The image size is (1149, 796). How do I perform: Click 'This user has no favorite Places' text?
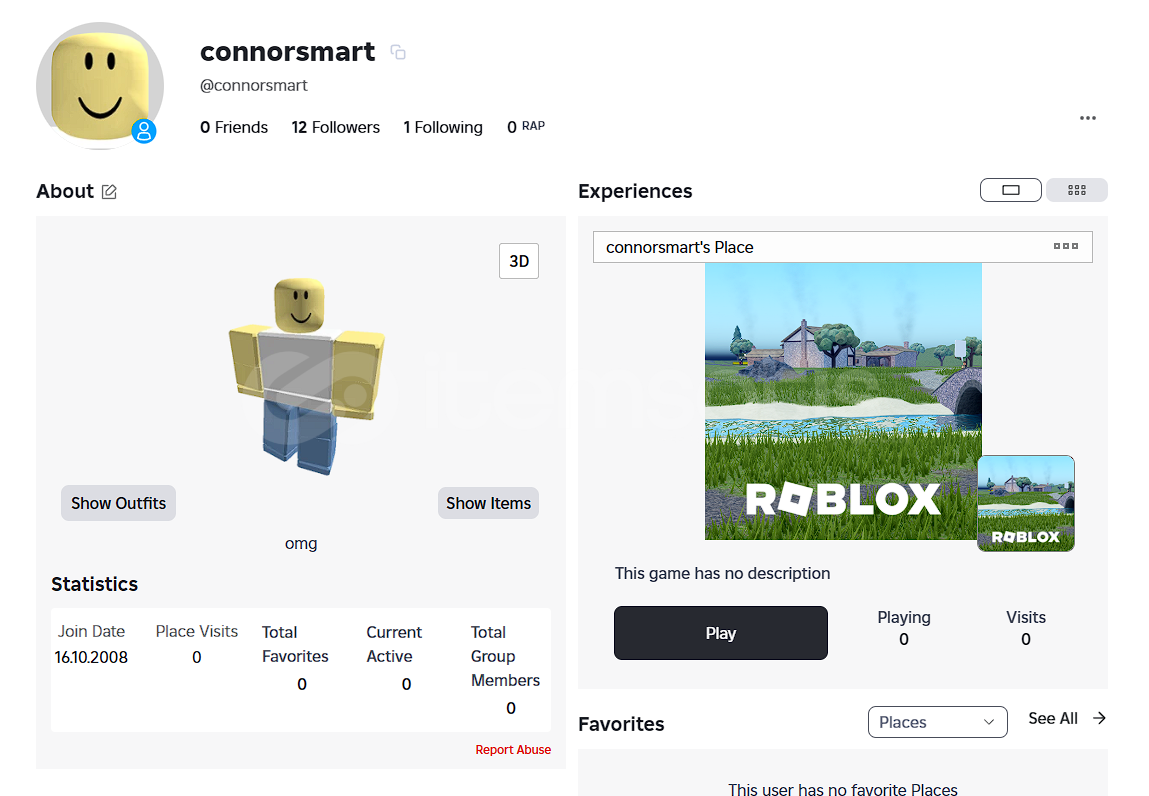pyautogui.click(x=843, y=789)
